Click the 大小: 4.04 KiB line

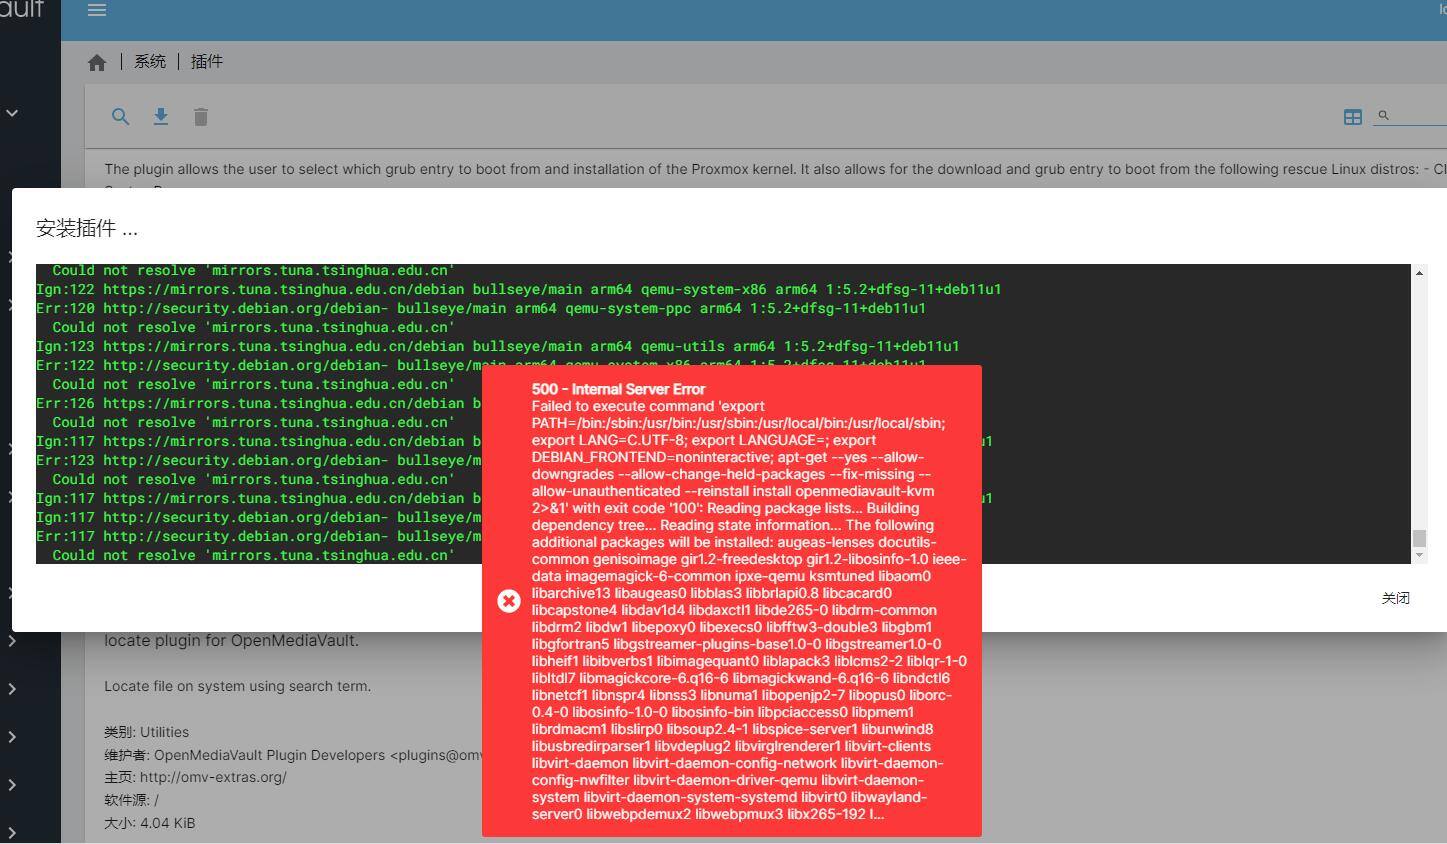[149, 823]
